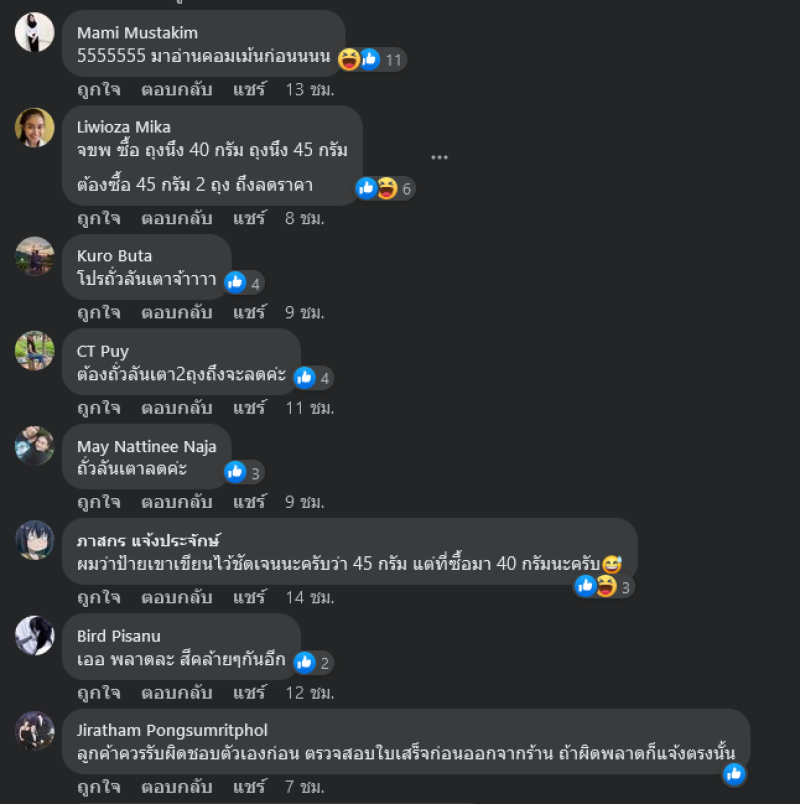The height and width of the screenshot is (804, 800).
Task: Open Mami Mustakim's profile picture
Action: coord(34,32)
